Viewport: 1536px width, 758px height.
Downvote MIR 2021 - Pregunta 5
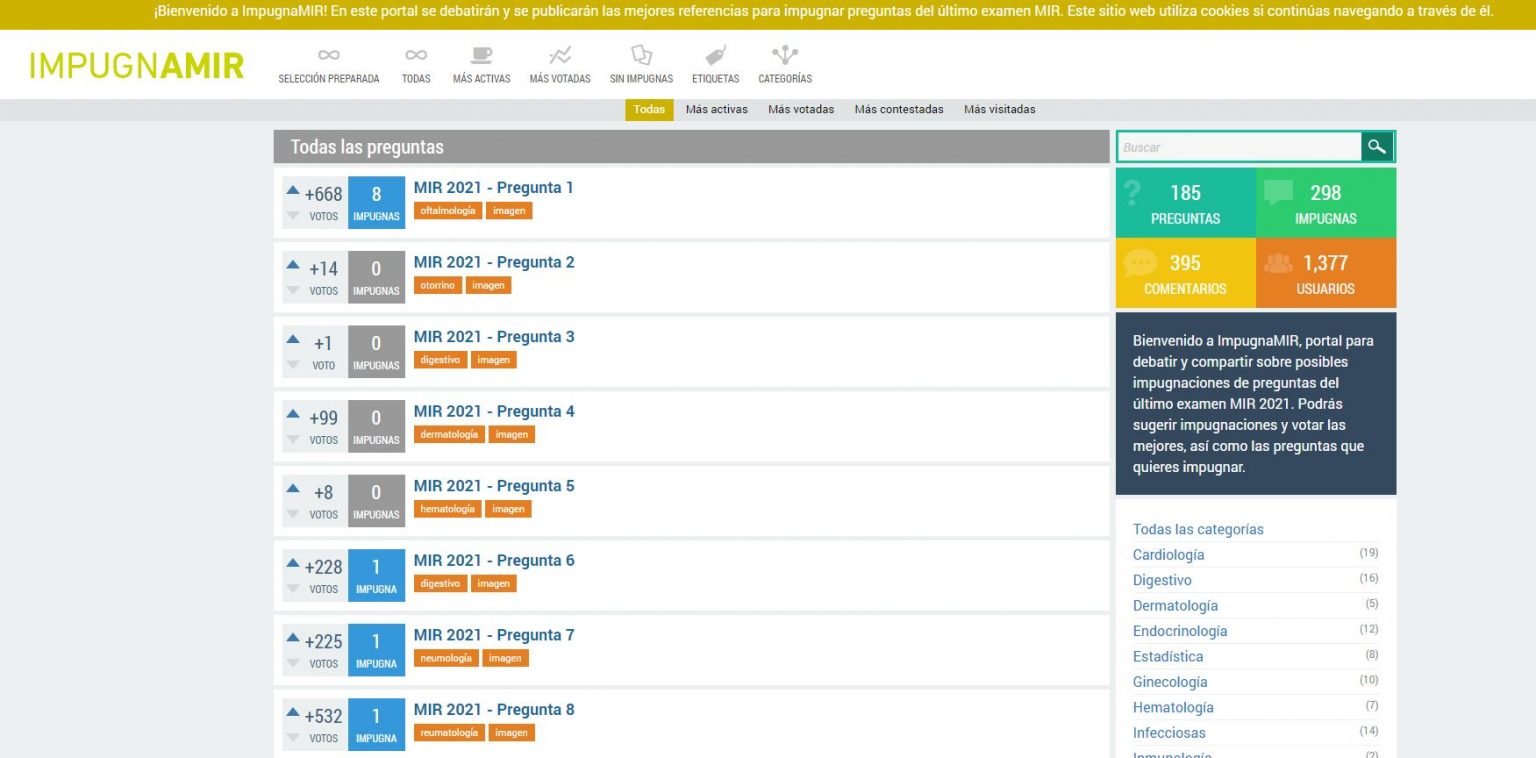[x=293, y=514]
